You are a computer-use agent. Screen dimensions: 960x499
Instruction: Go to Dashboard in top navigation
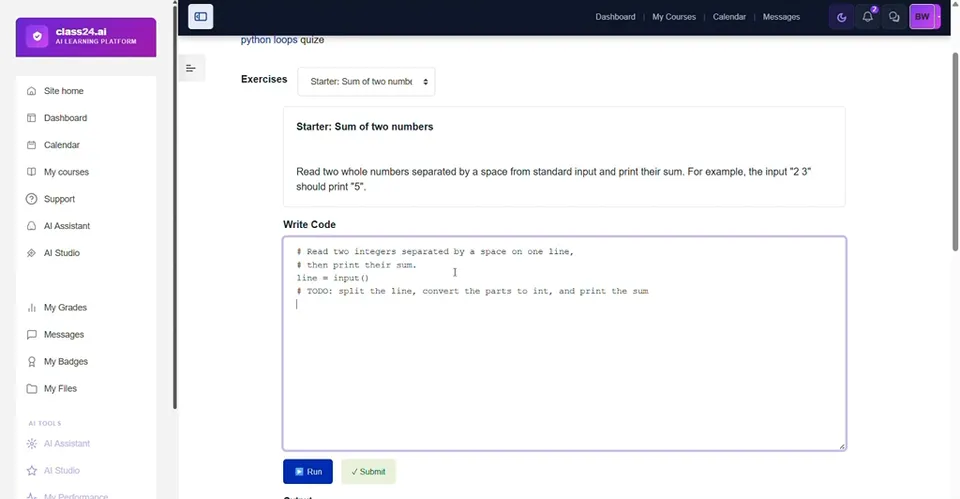pyautogui.click(x=615, y=17)
